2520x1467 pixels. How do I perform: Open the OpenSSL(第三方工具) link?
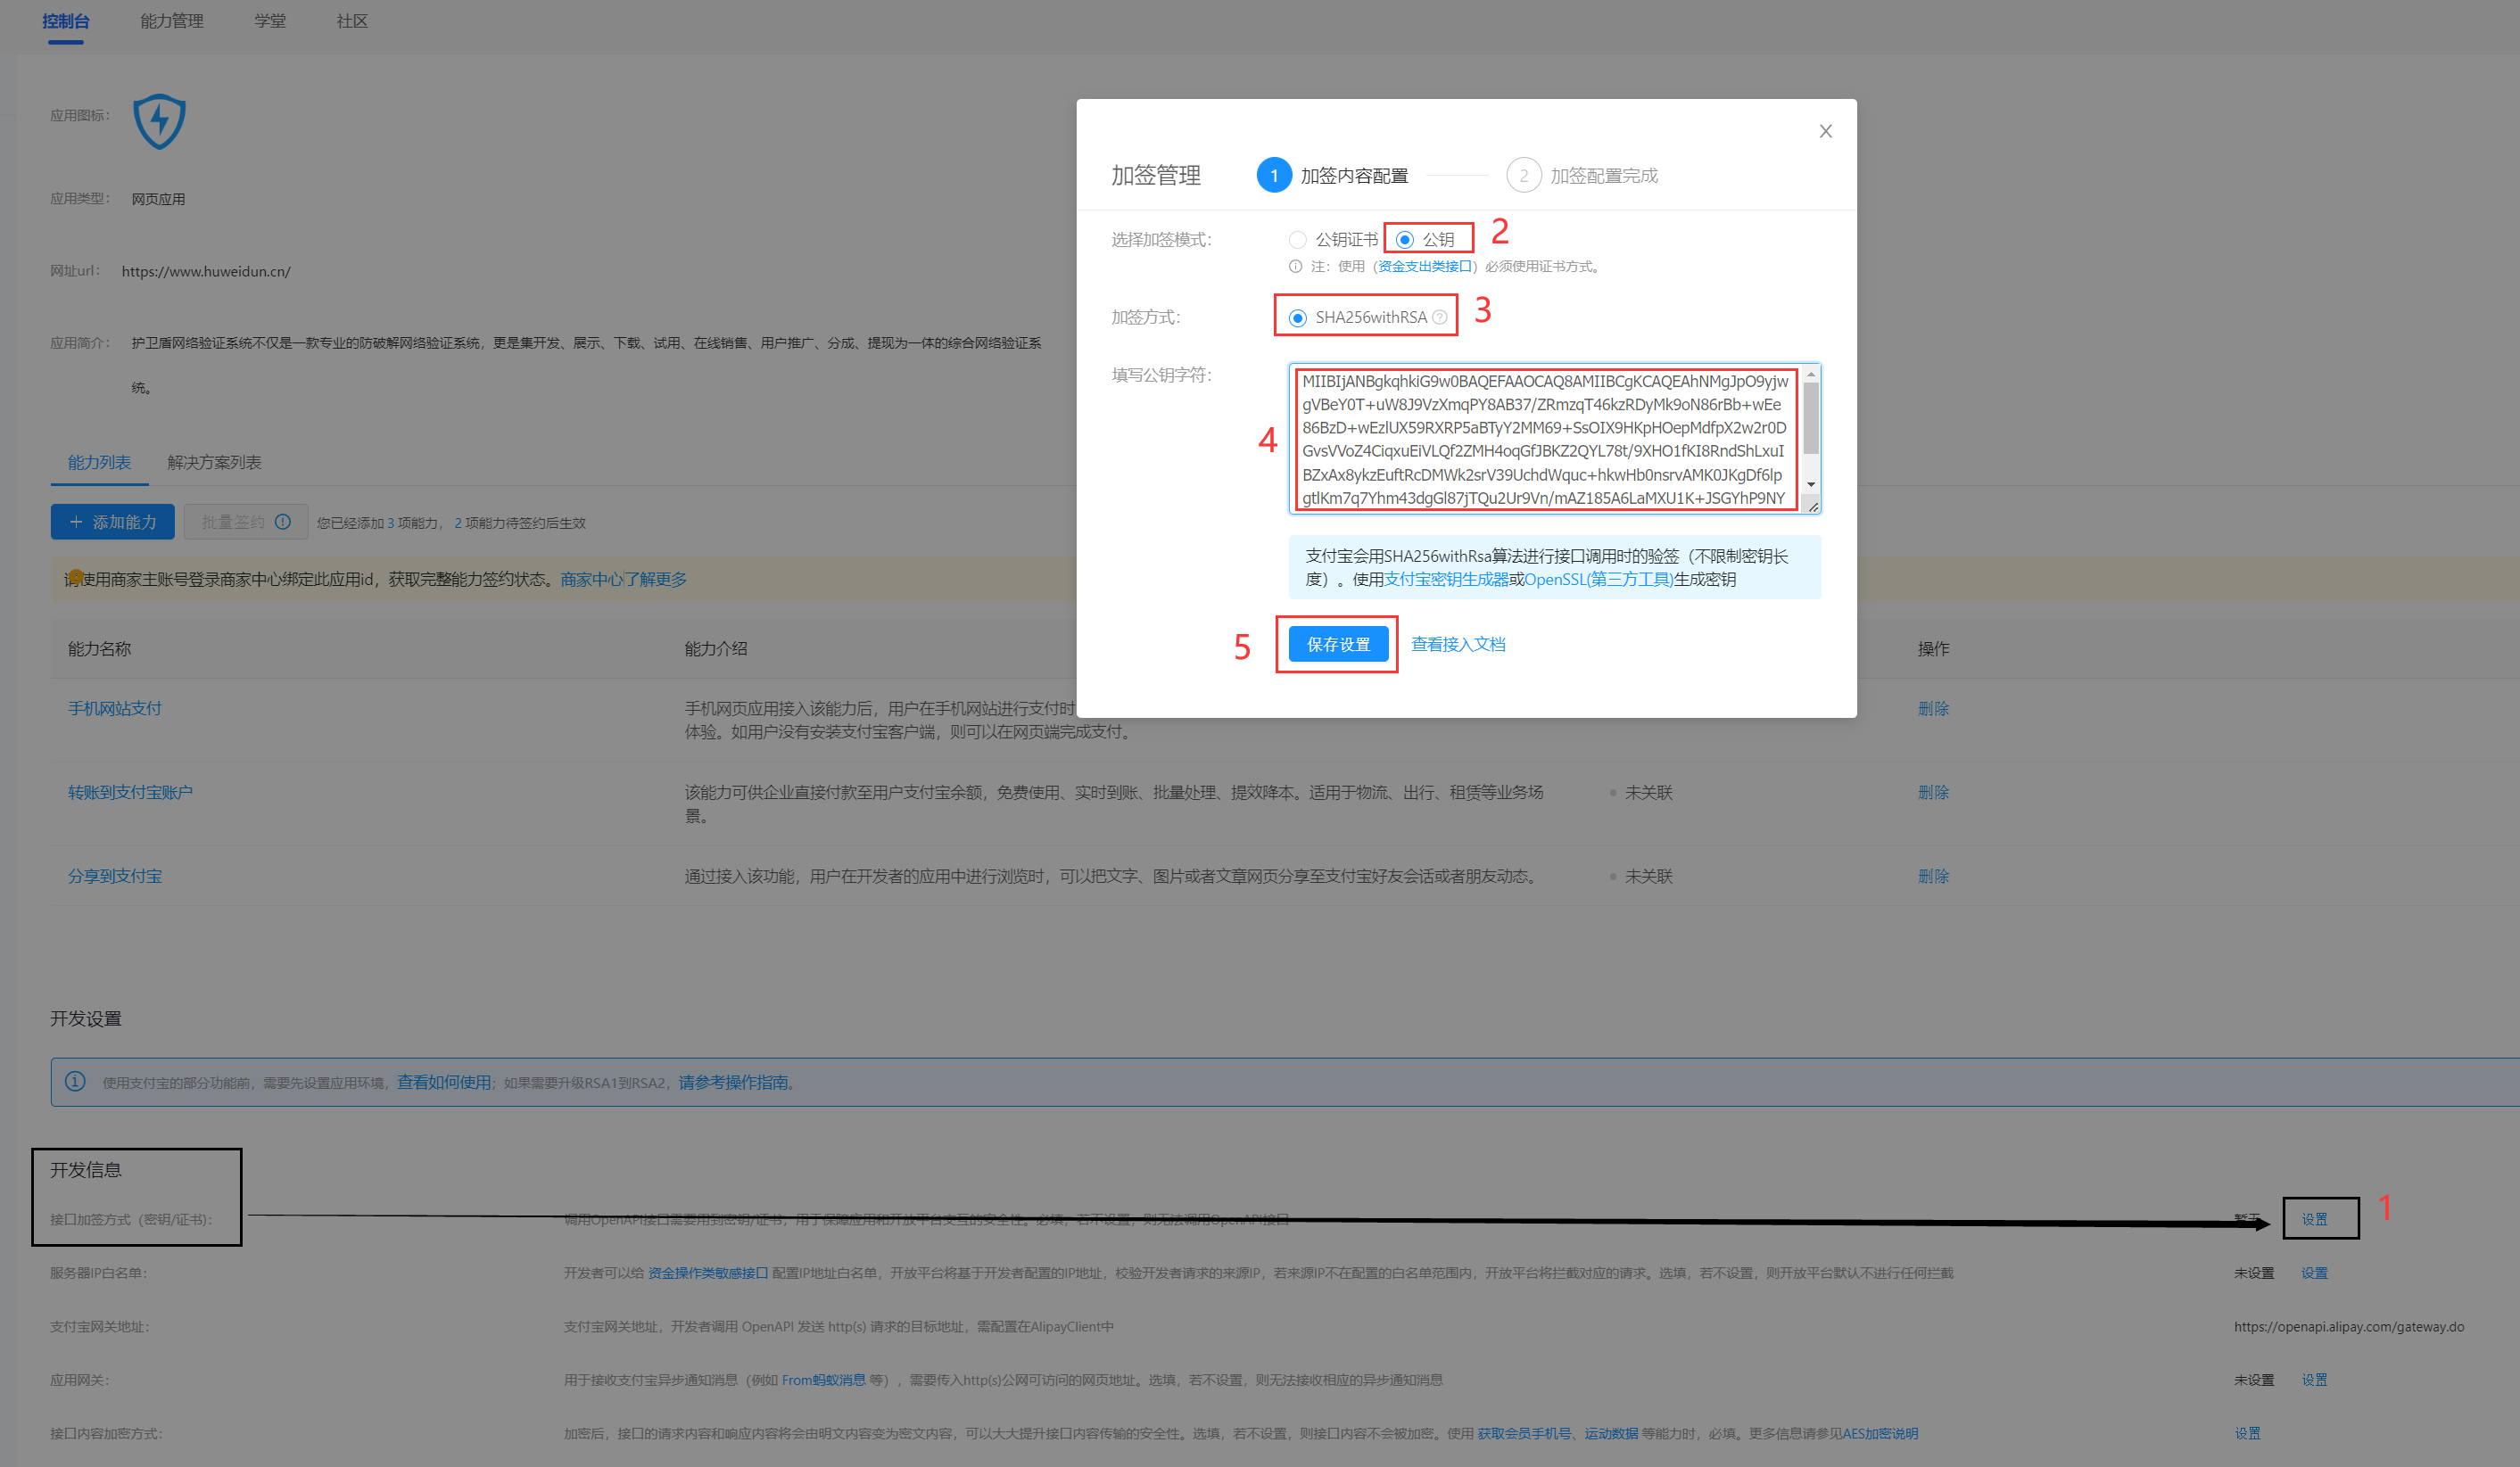pos(1599,579)
